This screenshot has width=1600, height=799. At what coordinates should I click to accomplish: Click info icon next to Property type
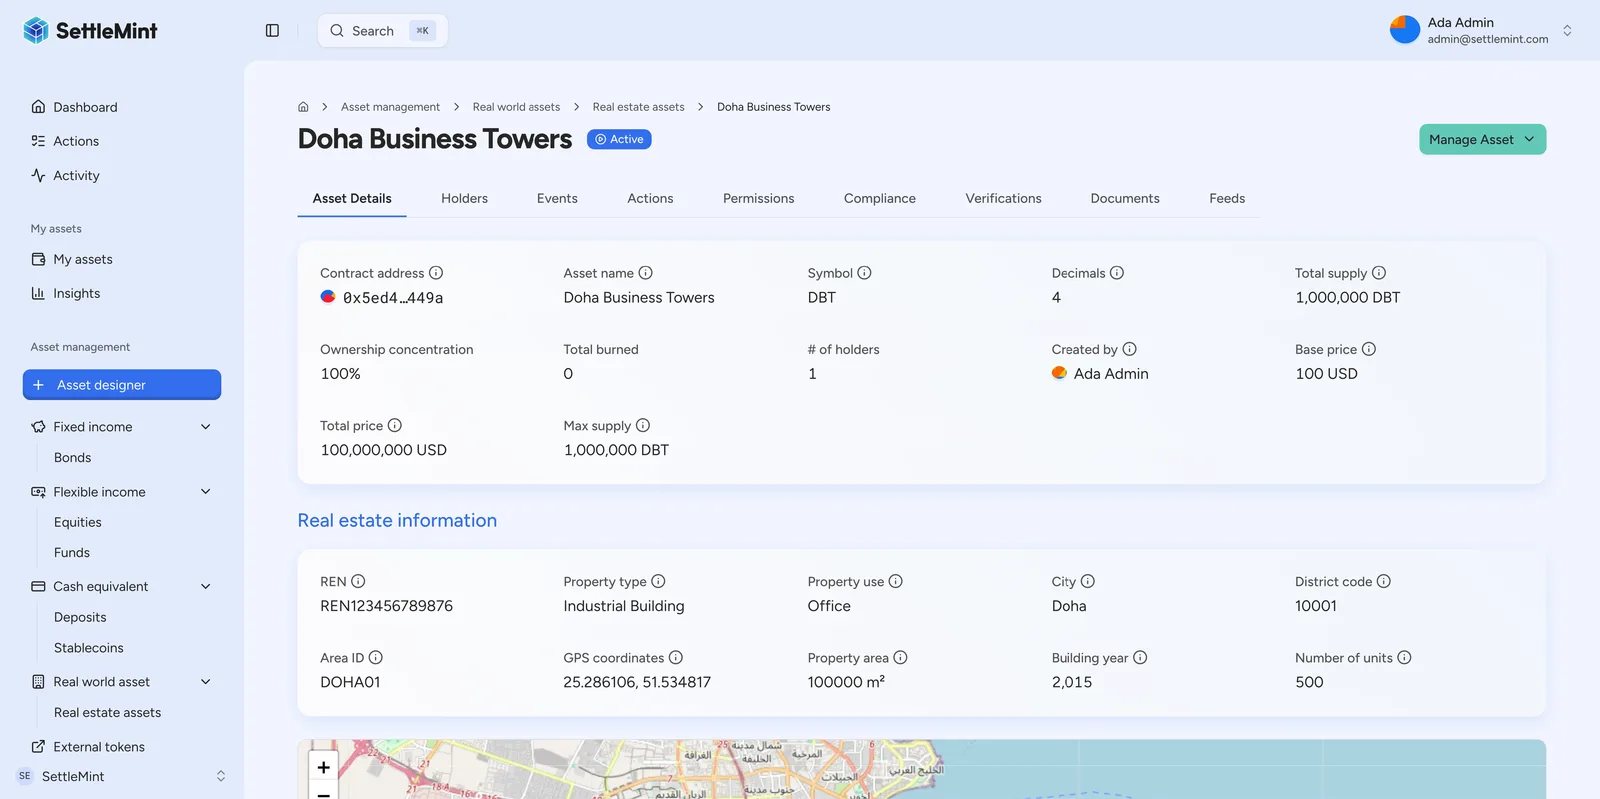point(658,581)
